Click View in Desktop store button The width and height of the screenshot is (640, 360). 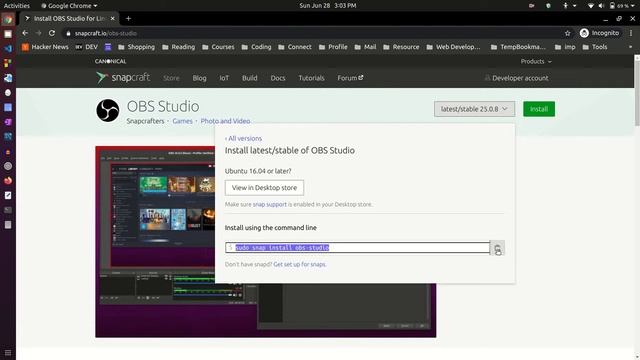click(x=264, y=188)
